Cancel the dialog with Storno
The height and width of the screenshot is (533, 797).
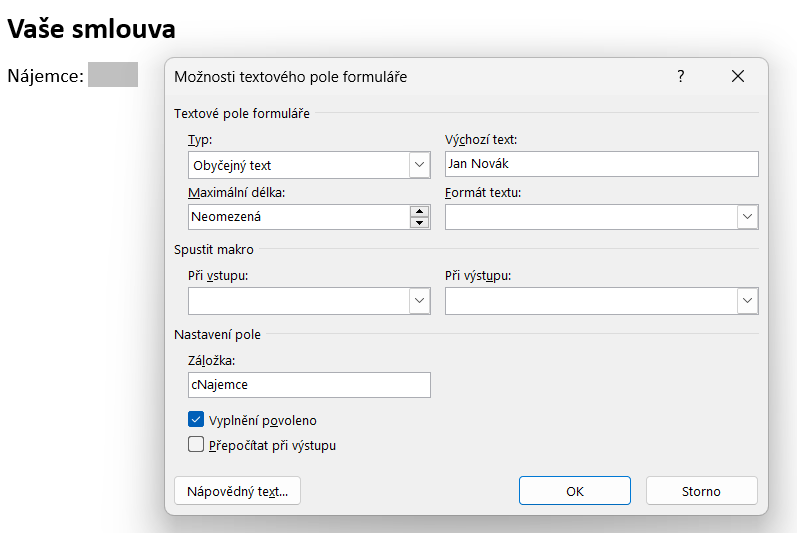(701, 491)
